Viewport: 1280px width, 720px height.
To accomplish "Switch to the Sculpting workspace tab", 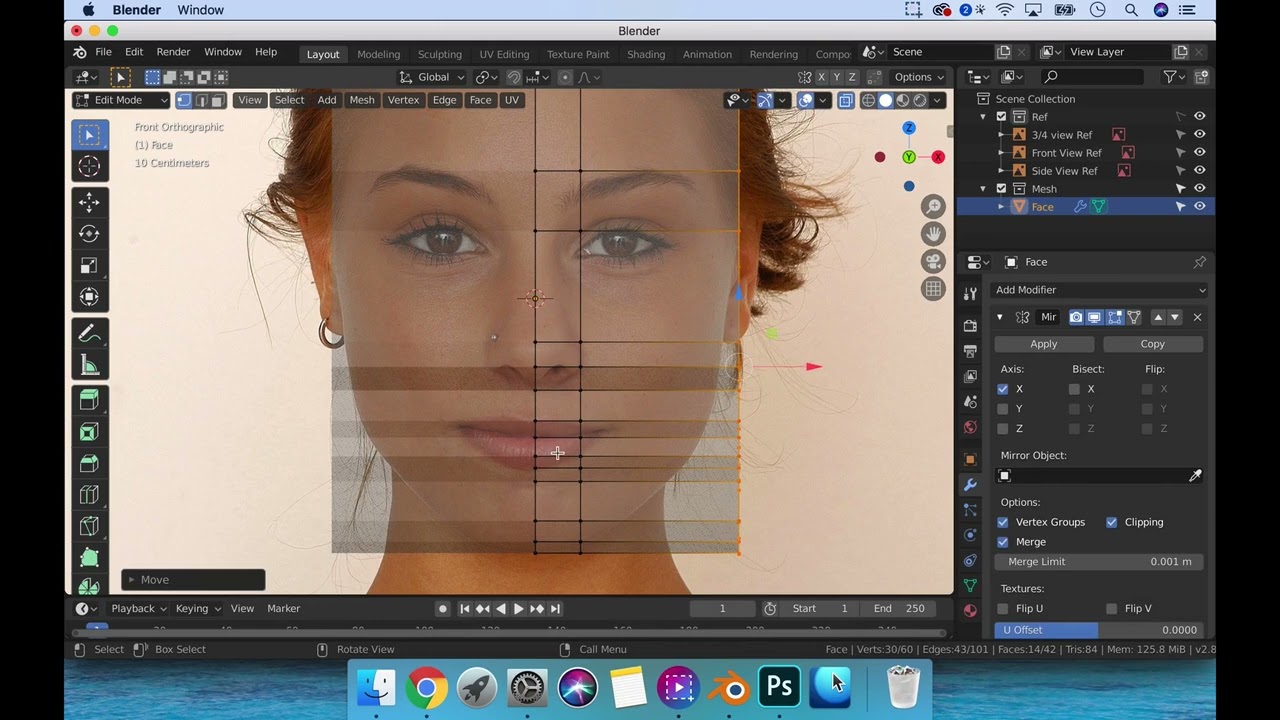I will (440, 54).
